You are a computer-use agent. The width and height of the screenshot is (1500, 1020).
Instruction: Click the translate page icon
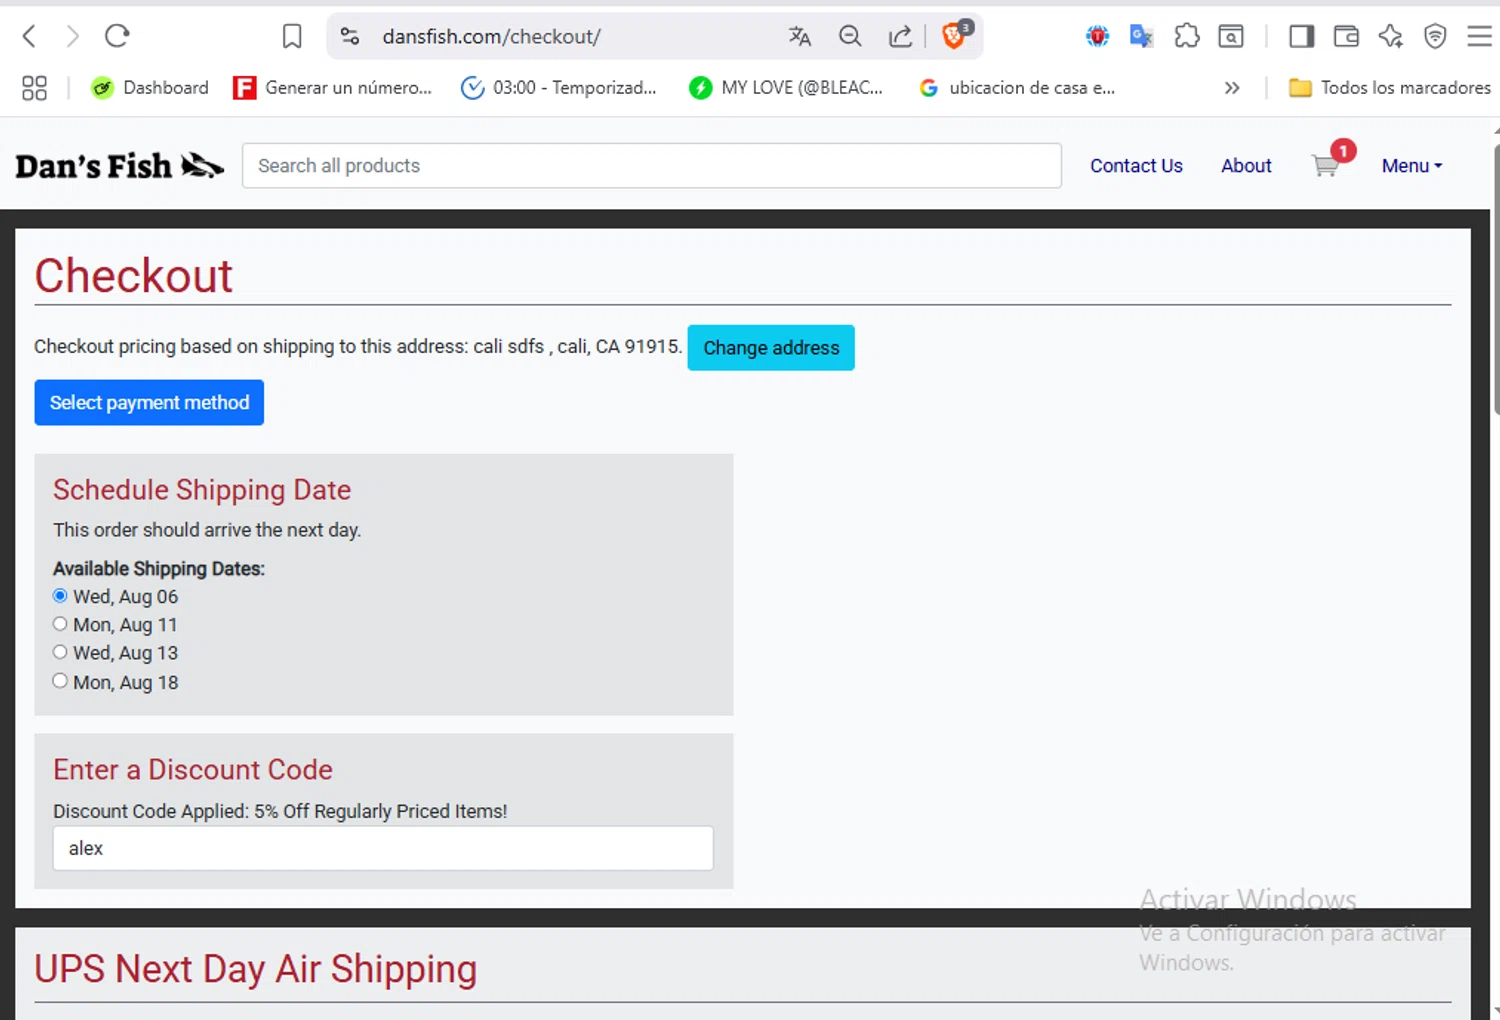tap(799, 37)
